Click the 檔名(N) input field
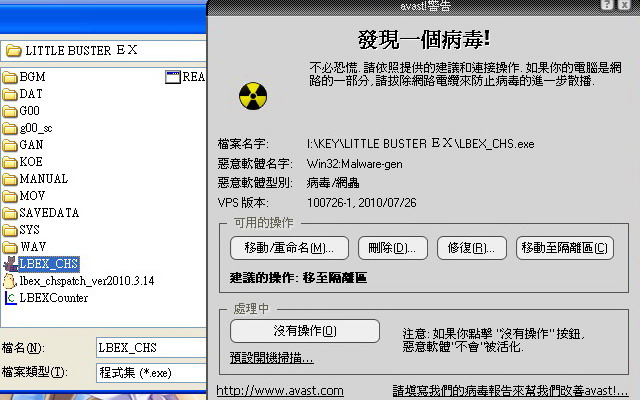Viewport: 640px width, 400px height. (151, 348)
